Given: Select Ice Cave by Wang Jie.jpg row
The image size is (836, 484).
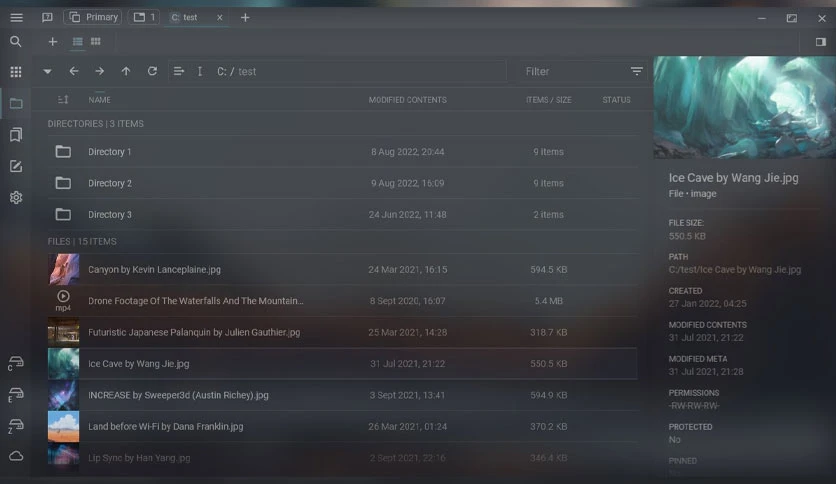Looking at the screenshot, I should (x=342, y=364).
